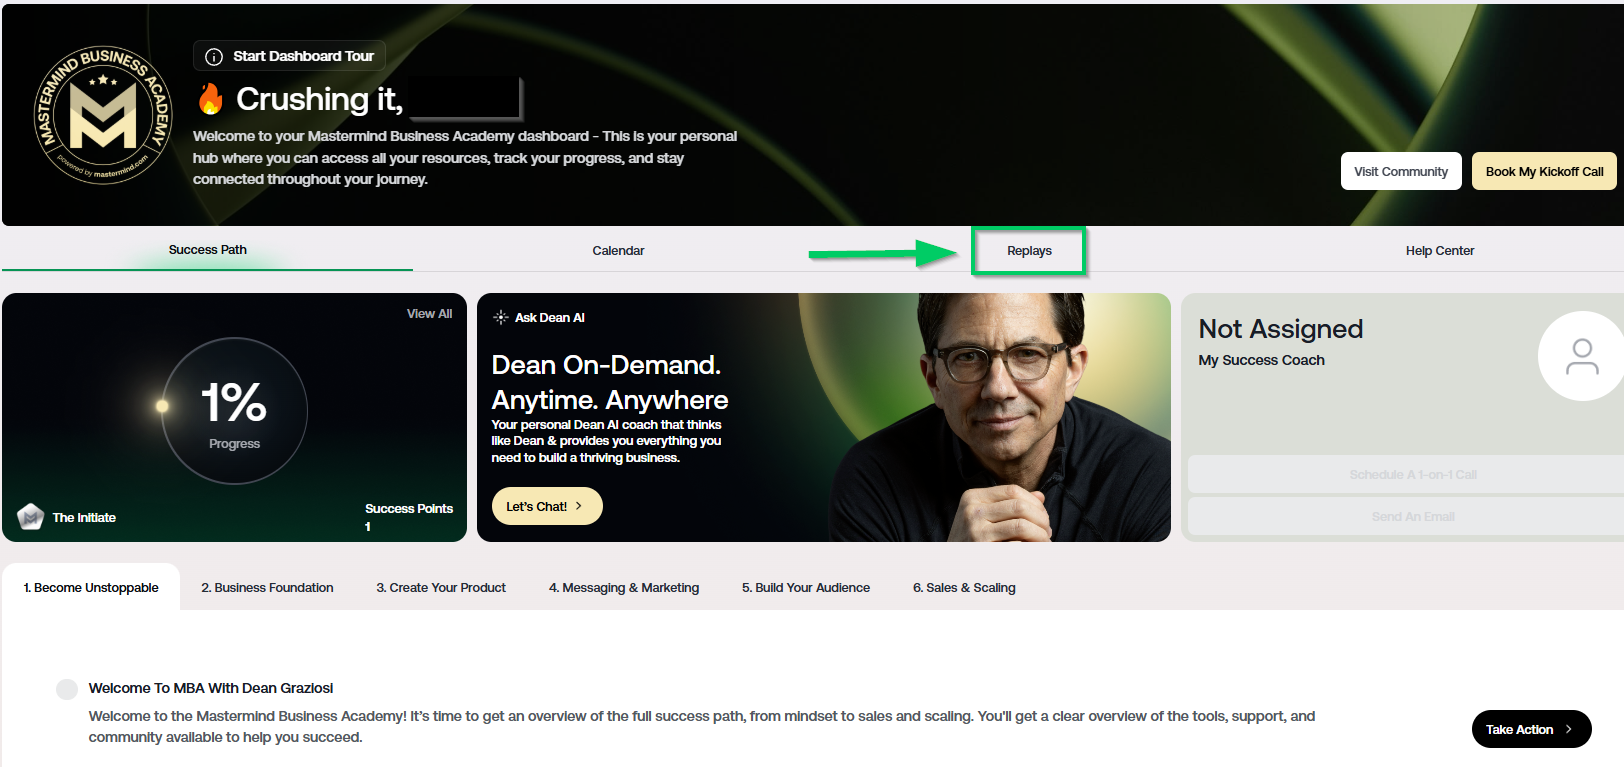Viewport: 1624px width, 767px height.
Task: Click the 1% progress ring
Action: [x=234, y=410]
